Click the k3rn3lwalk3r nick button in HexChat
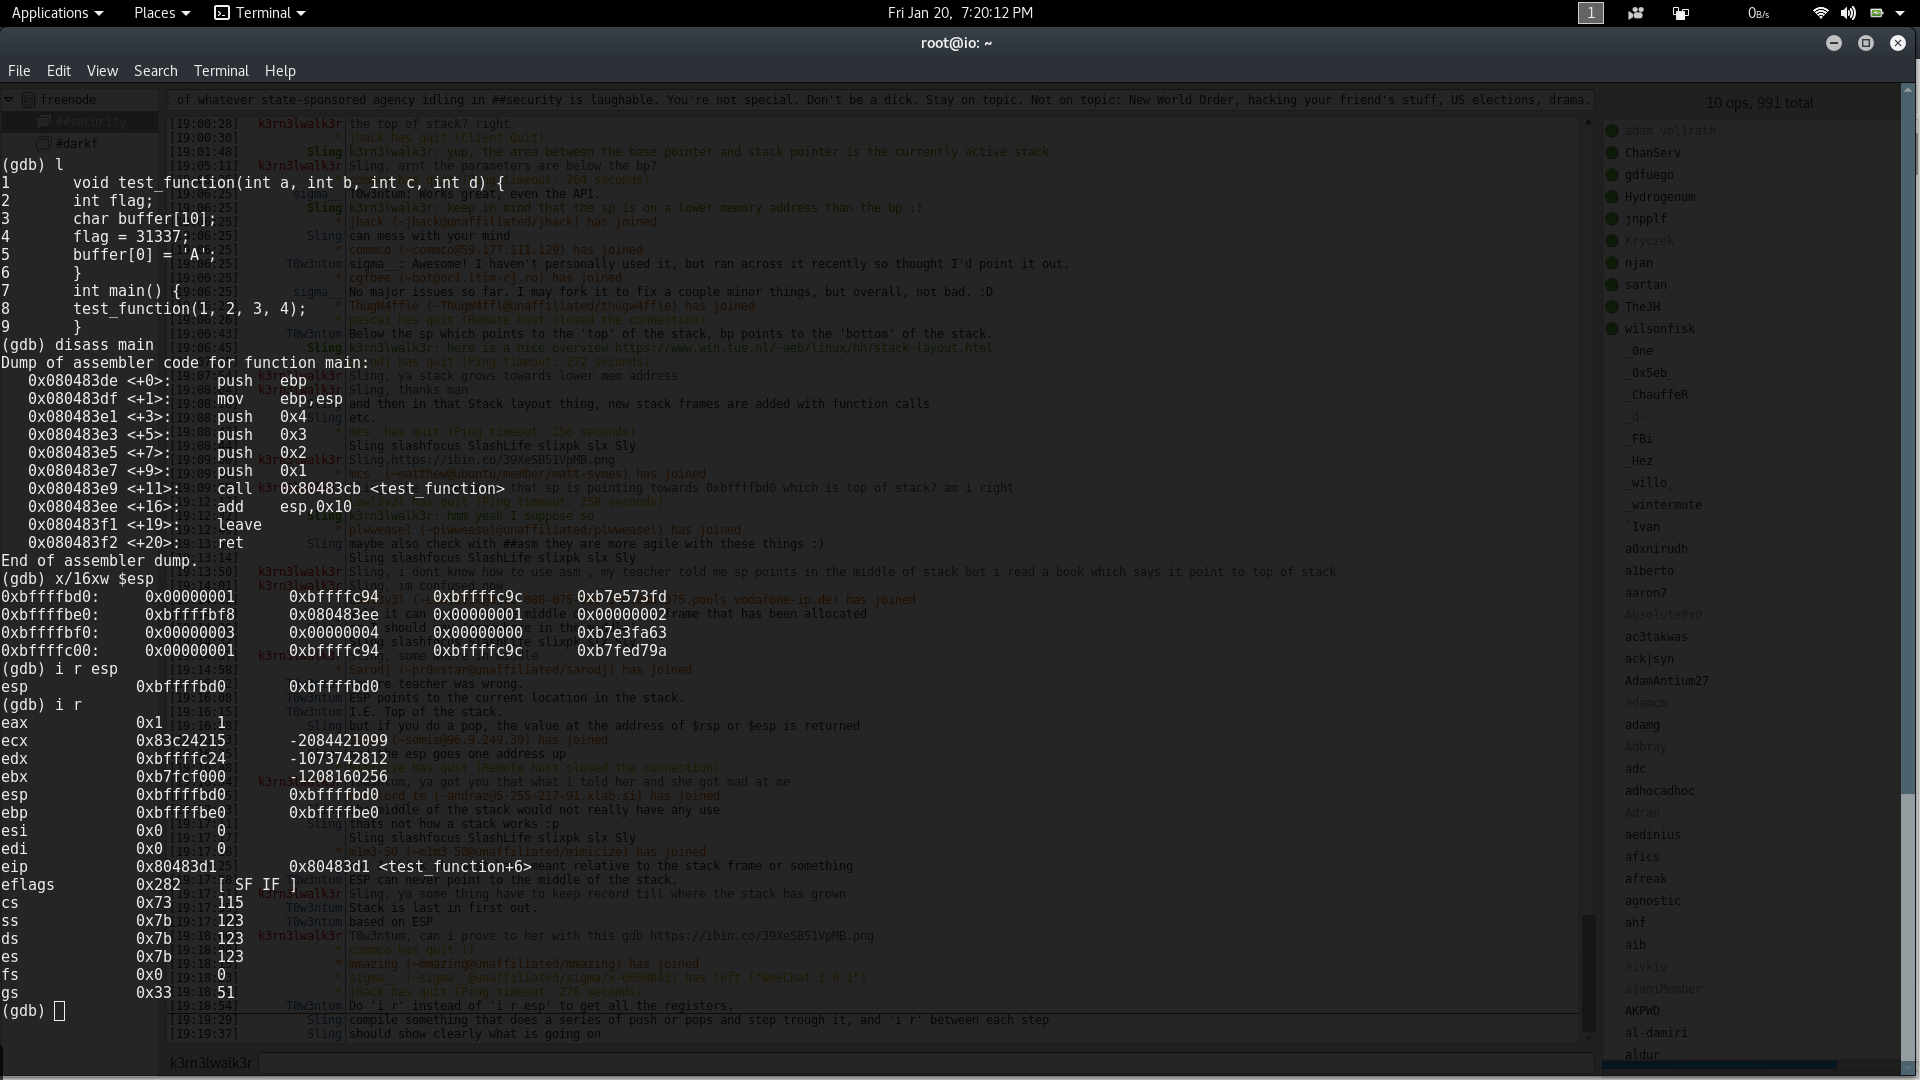This screenshot has height=1080, width=1920. pyautogui.click(x=210, y=1062)
